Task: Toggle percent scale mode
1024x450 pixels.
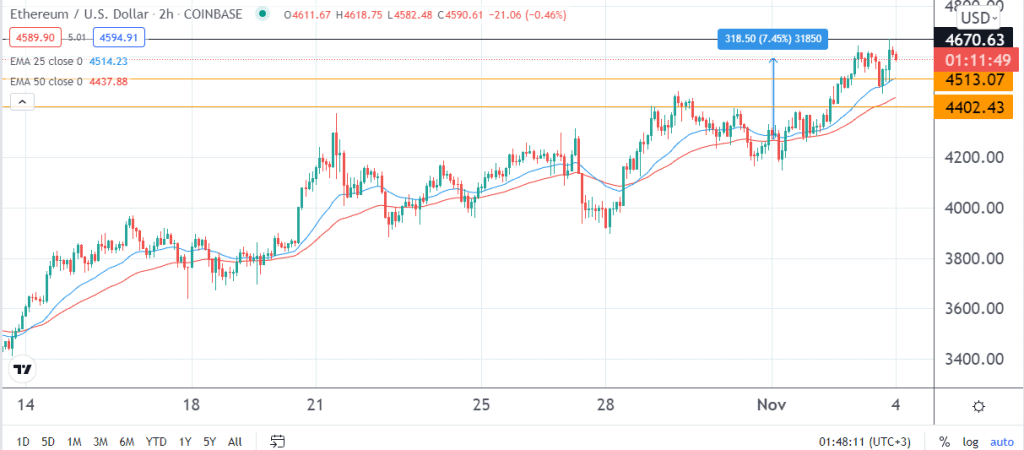Action: [x=944, y=442]
